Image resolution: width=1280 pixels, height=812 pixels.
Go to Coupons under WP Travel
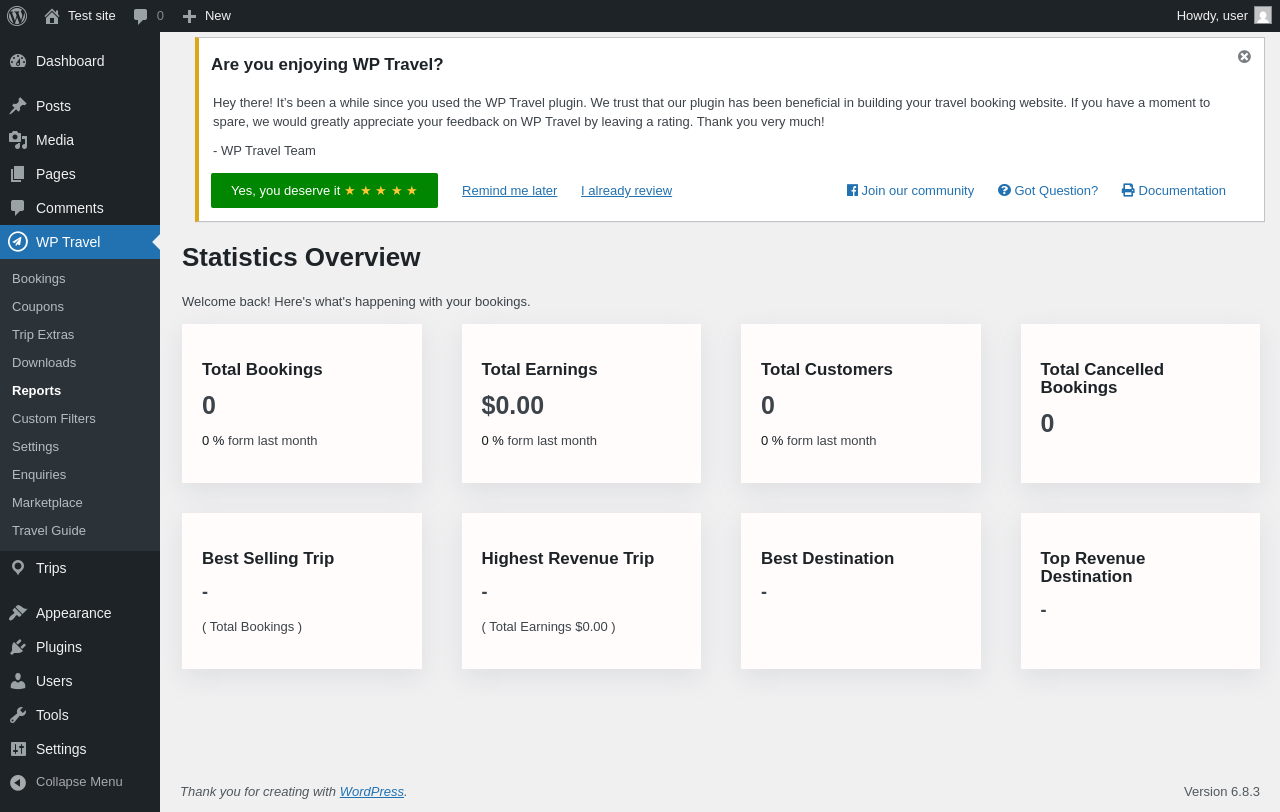pos(38,306)
